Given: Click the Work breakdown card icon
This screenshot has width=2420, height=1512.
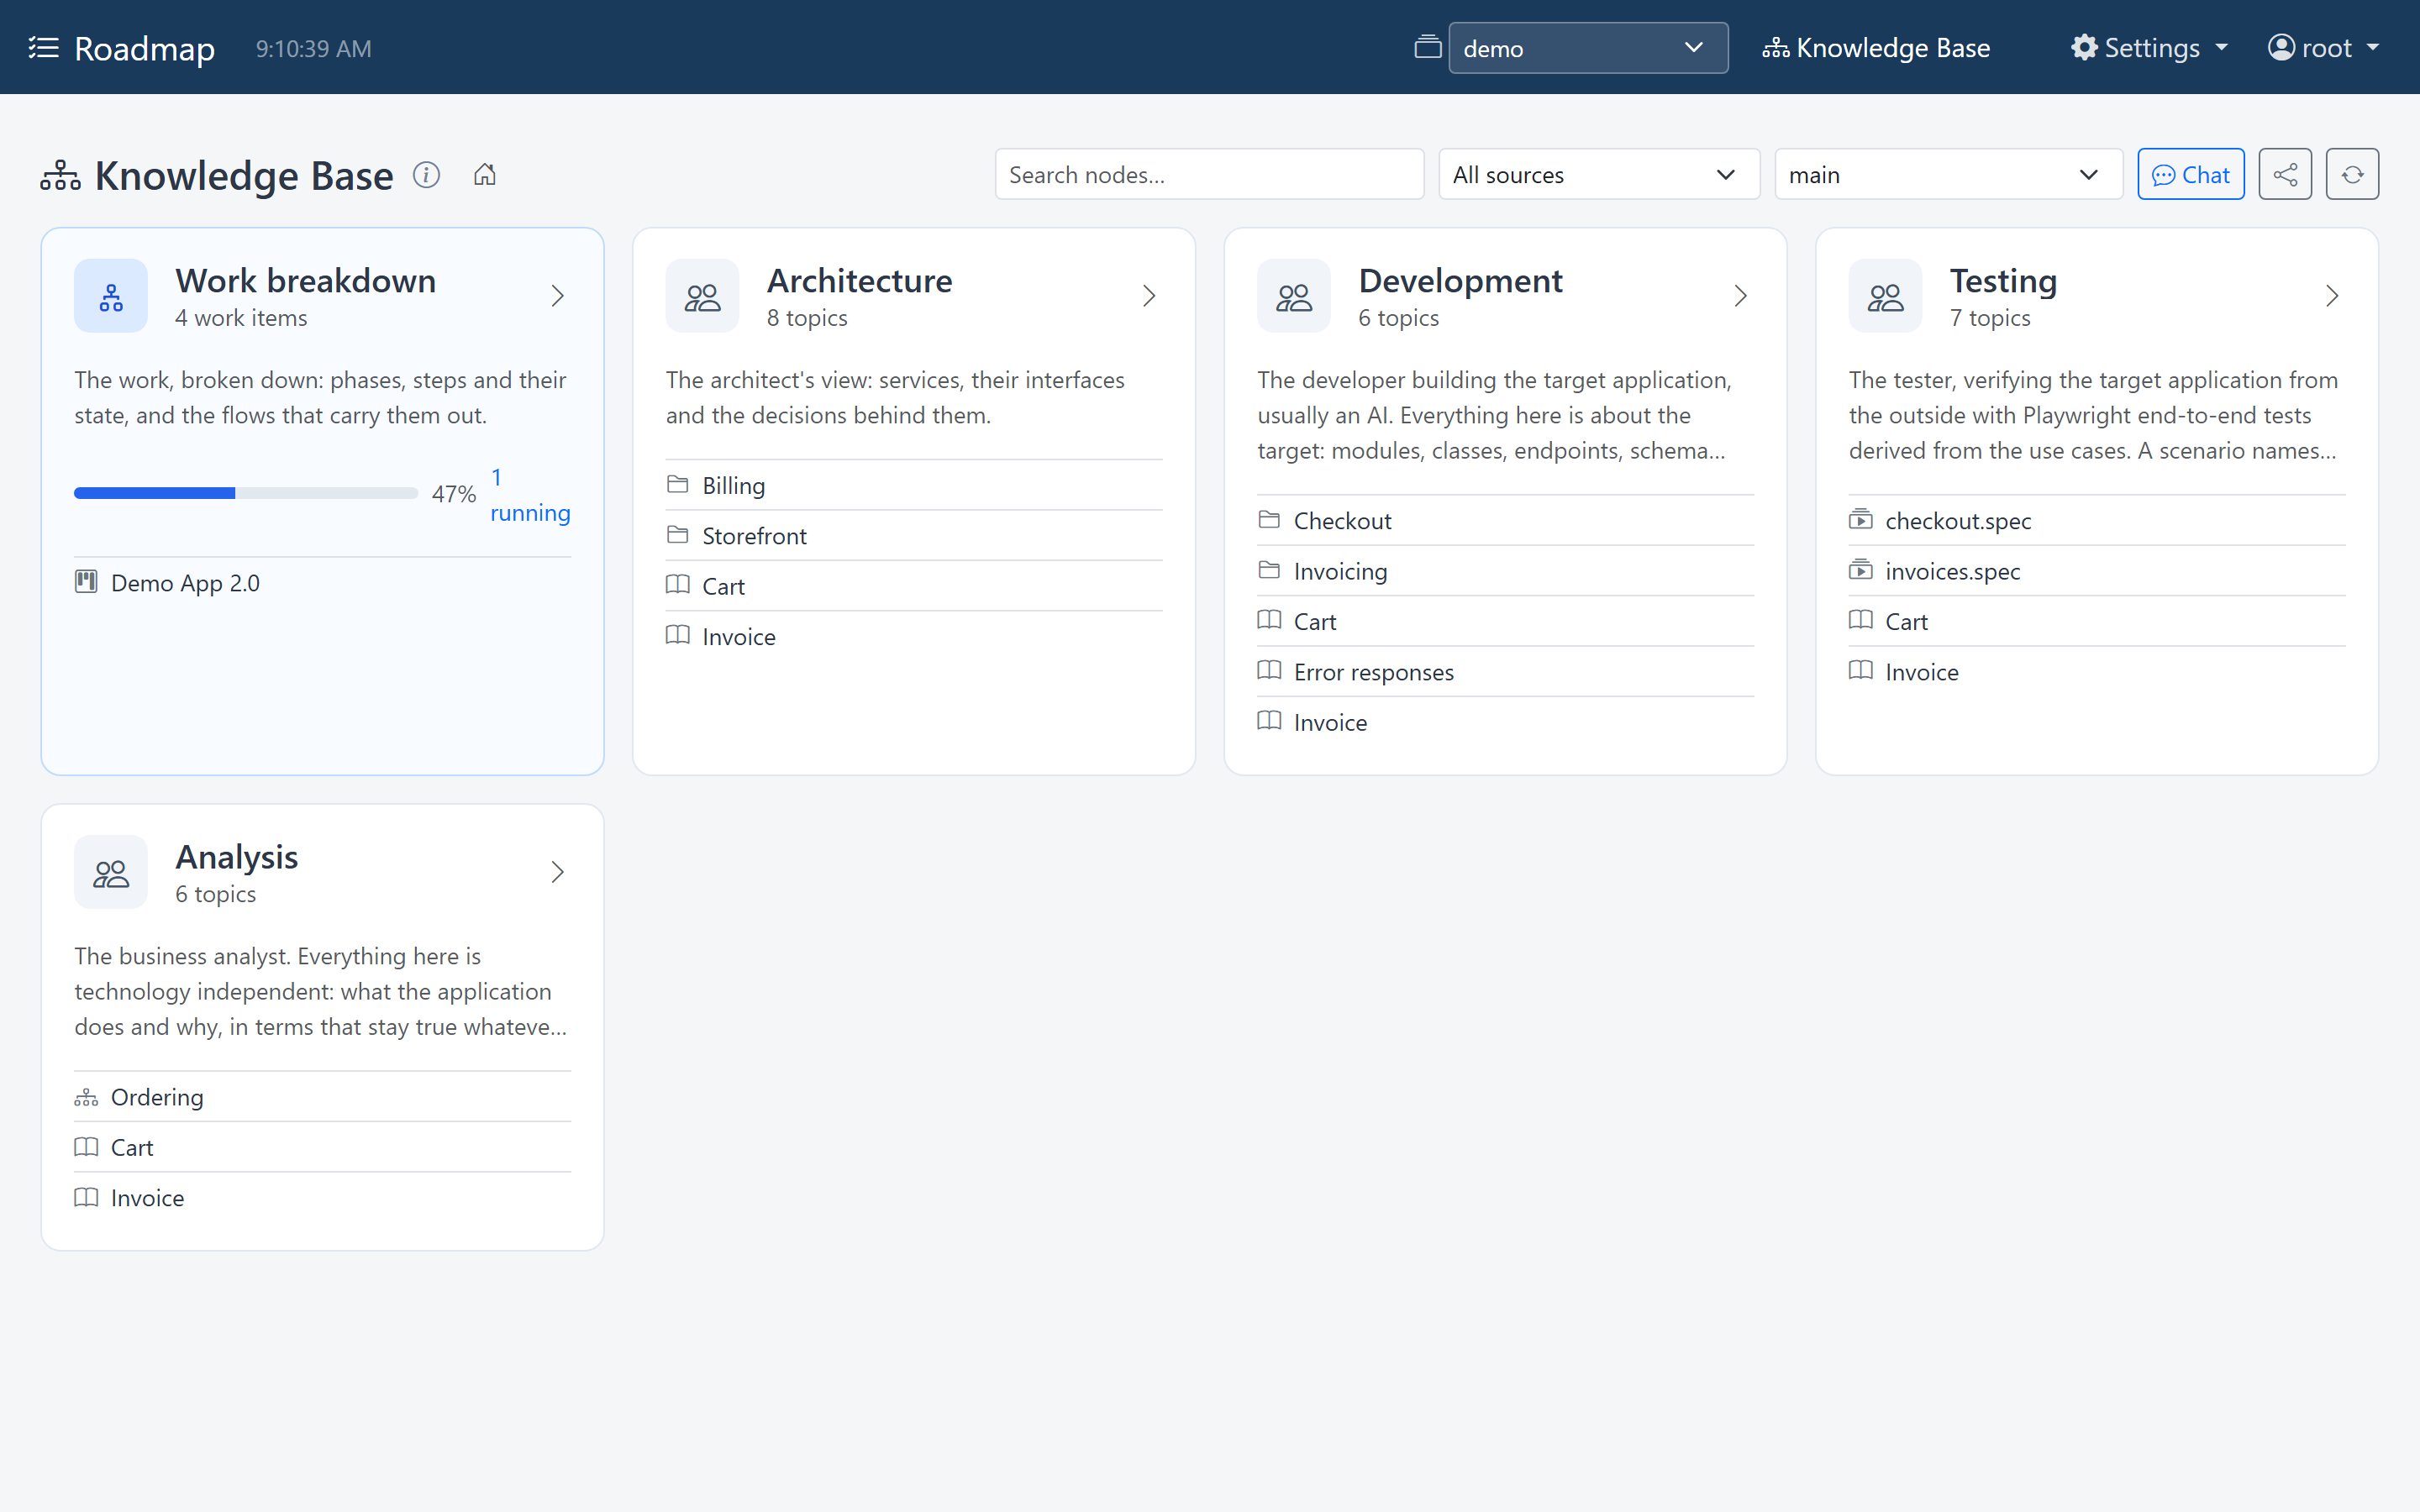Looking at the screenshot, I should tap(111, 296).
